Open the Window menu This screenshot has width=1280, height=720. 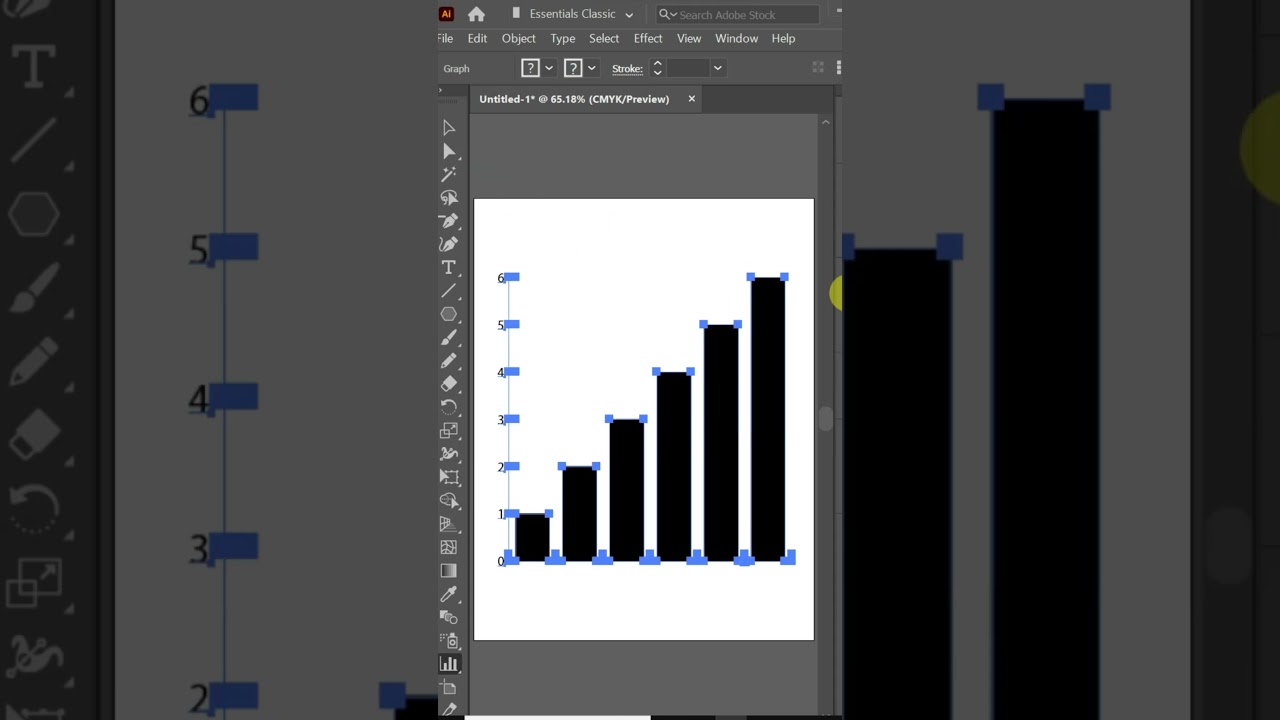[x=736, y=38]
